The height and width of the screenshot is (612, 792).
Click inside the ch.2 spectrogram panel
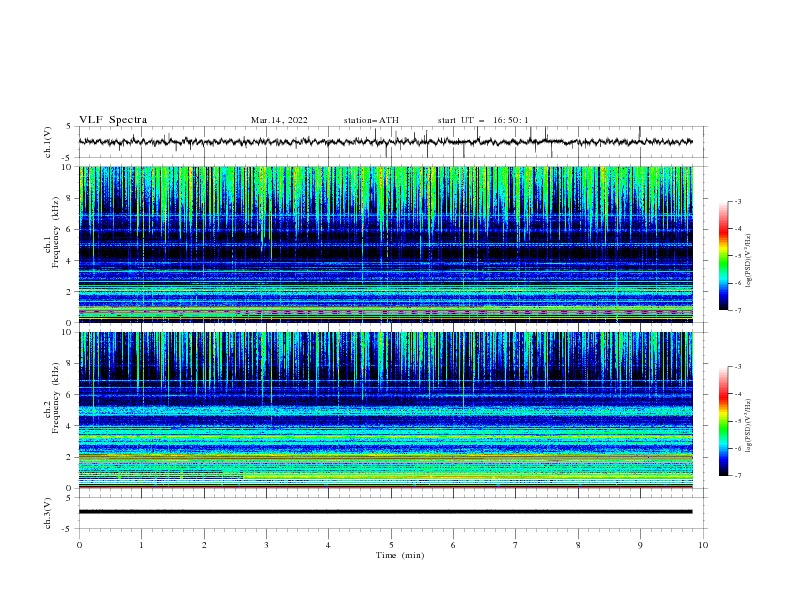[386, 410]
